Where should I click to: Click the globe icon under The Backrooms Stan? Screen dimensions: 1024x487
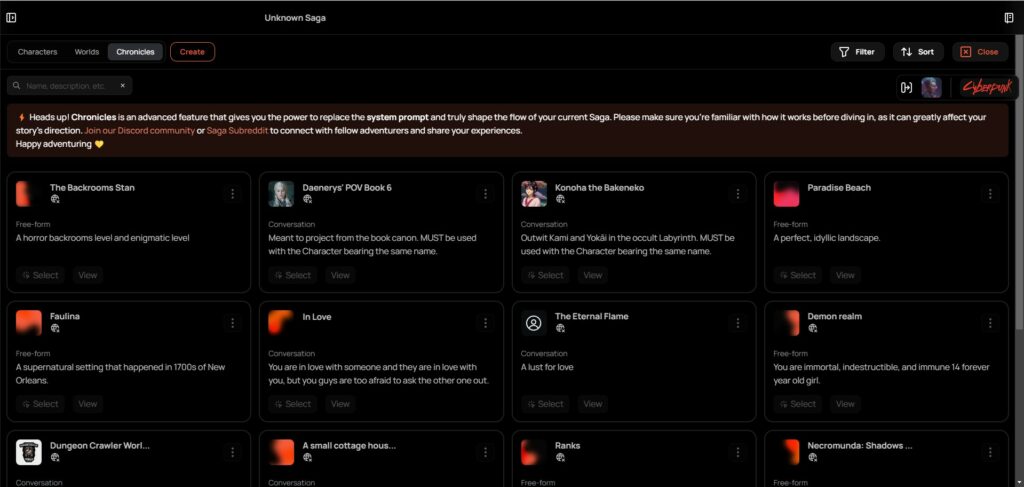55,200
